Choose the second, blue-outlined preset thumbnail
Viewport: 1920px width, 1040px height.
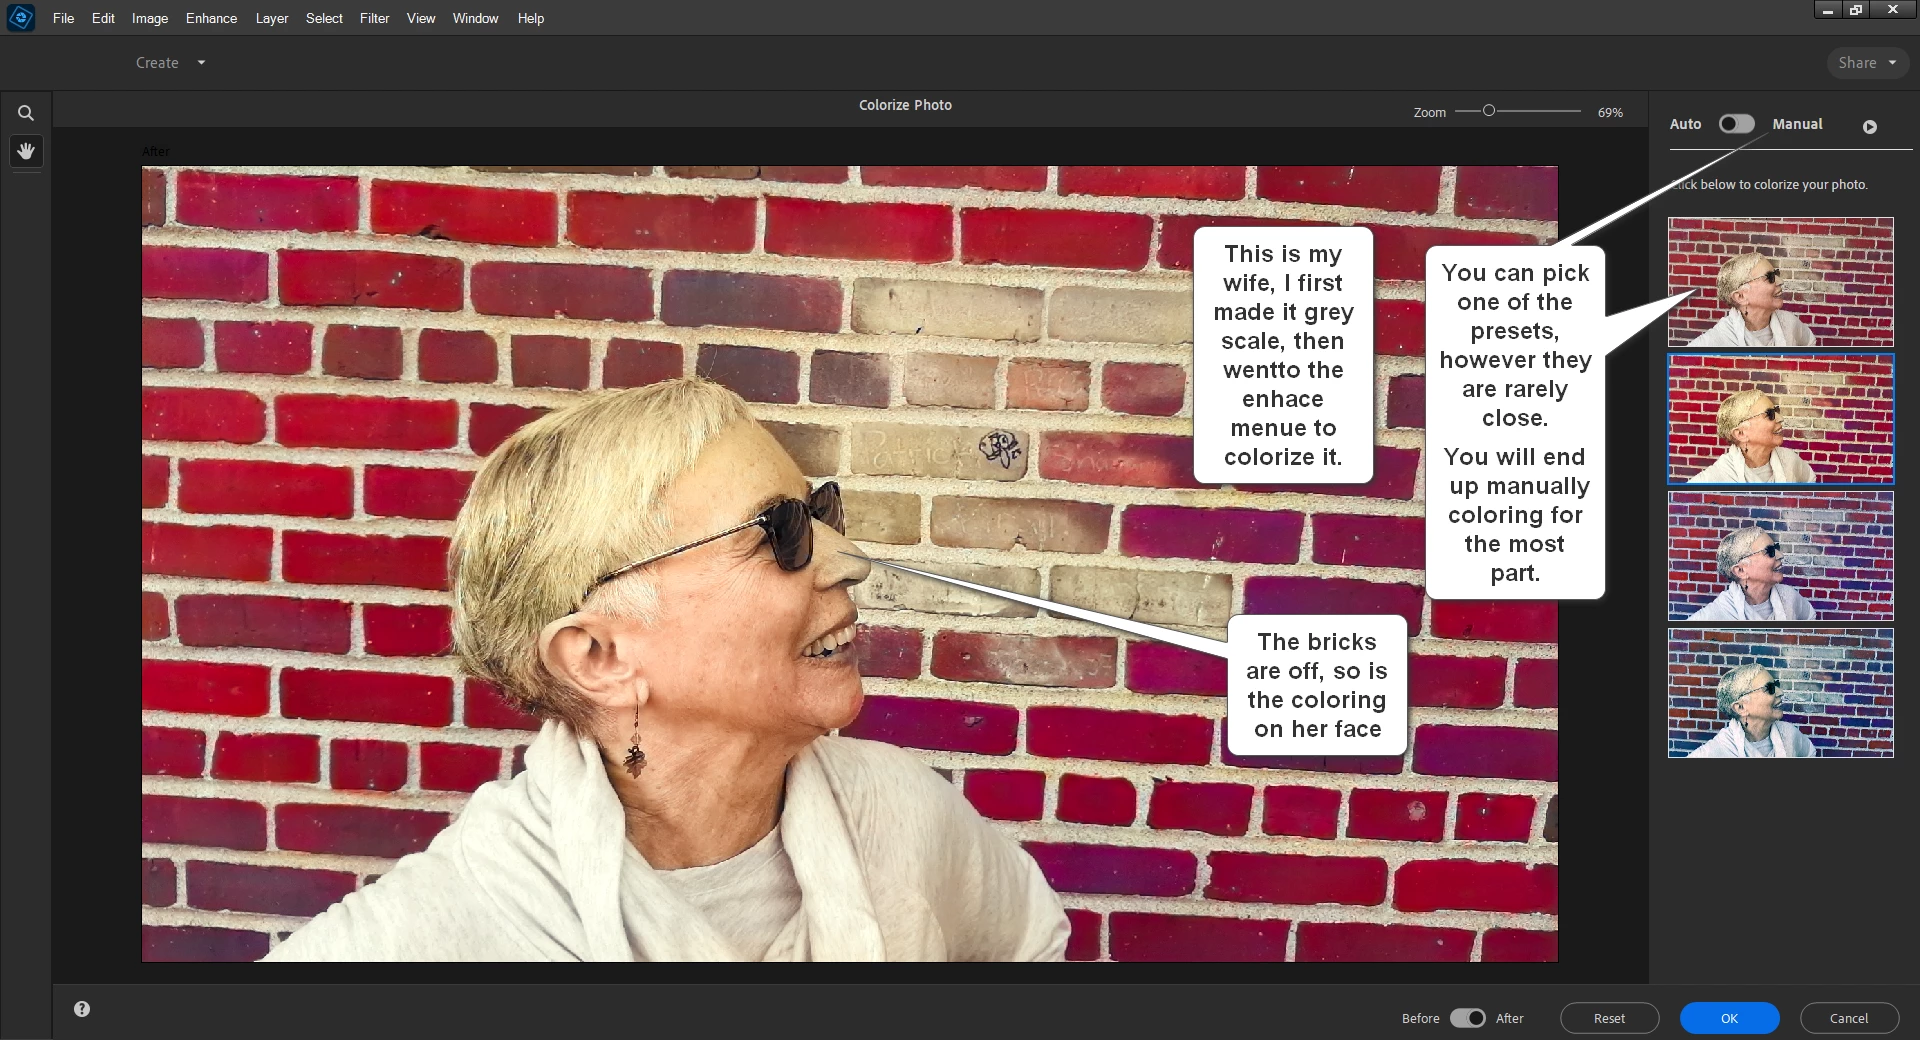(1781, 419)
